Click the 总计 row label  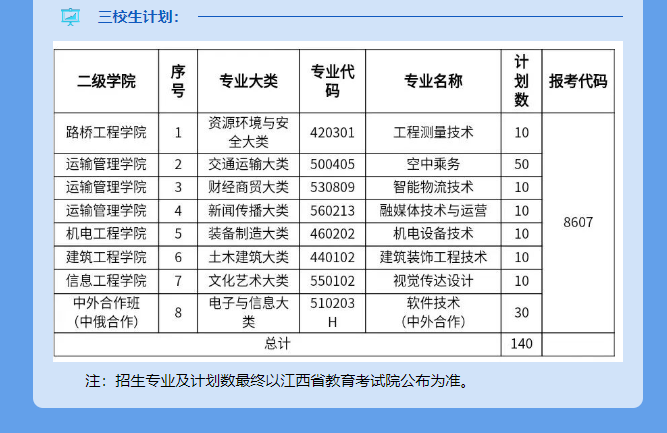pyautogui.click(x=277, y=344)
